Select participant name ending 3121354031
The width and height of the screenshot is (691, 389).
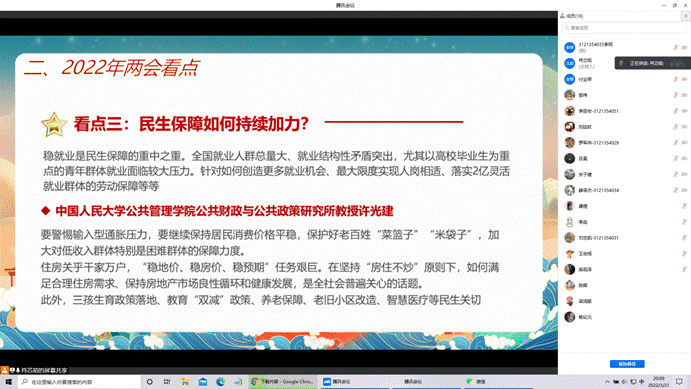pyautogui.click(x=598, y=238)
